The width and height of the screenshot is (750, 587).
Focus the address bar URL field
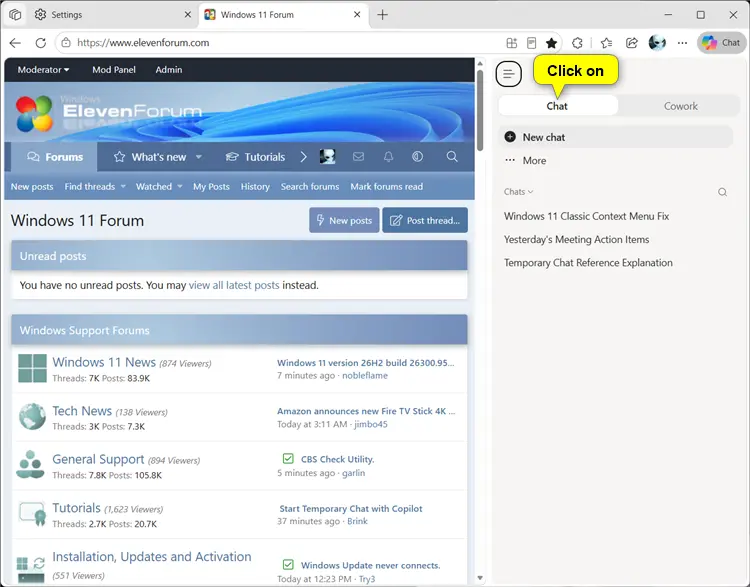(x=287, y=43)
